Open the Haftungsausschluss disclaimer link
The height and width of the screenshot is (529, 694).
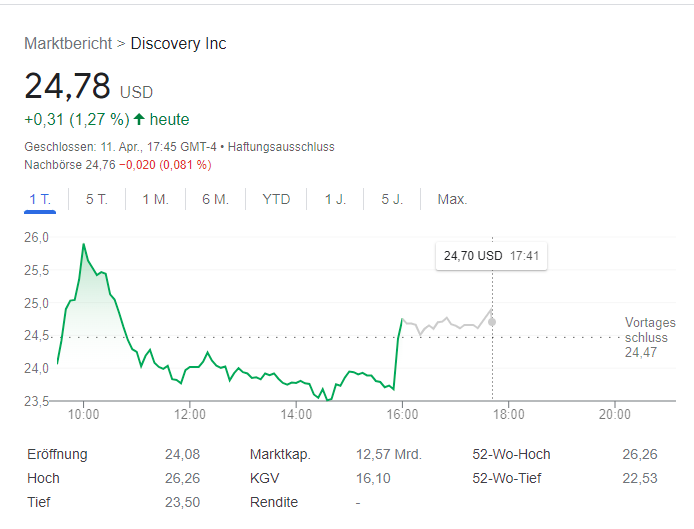click(281, 147)
